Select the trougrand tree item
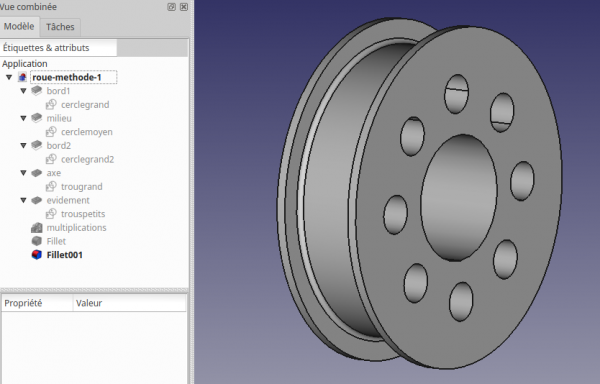The height and width of the screenshot is (384, 600). point(82,187)
